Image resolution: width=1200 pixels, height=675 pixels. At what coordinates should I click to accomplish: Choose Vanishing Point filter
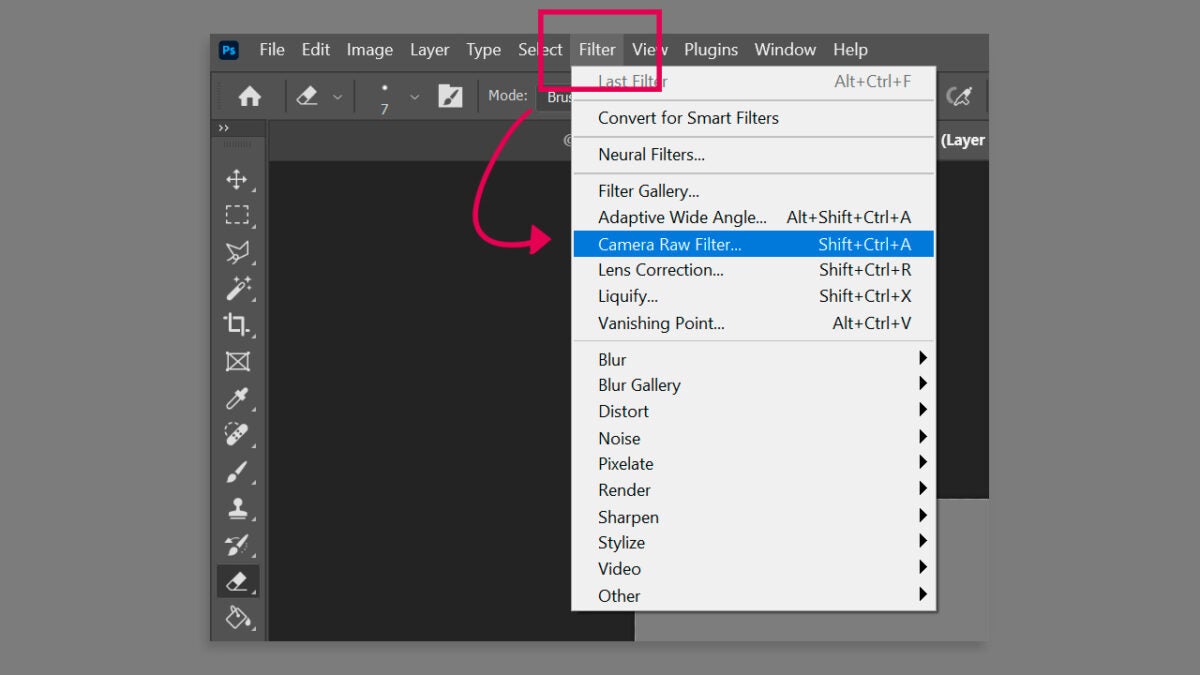click(754, 323)
